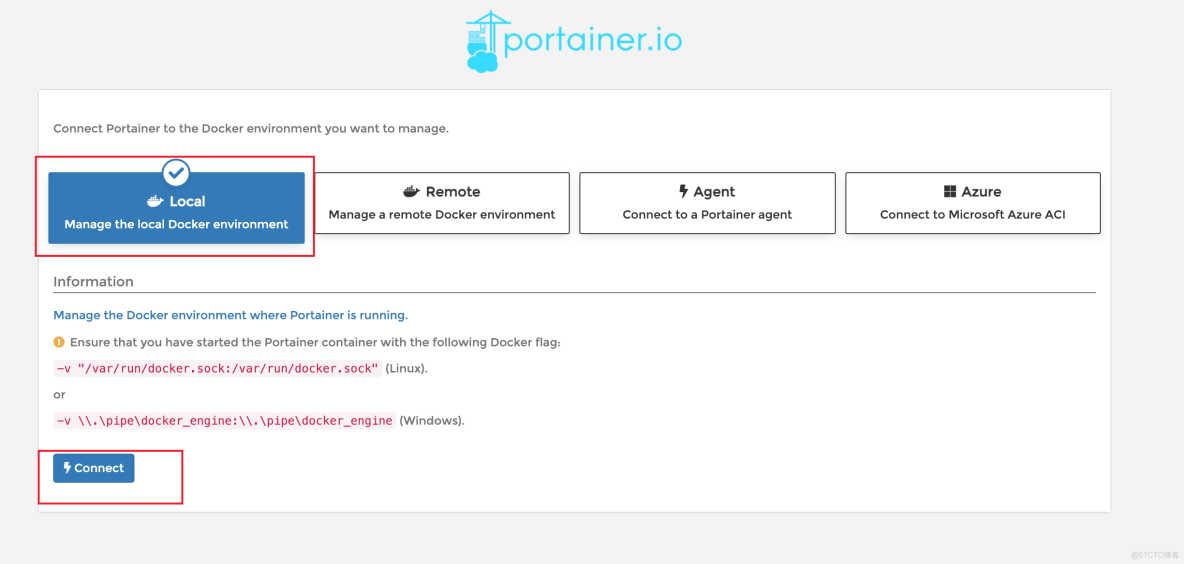Pick the Azure ACI option
The width and height of the screenshot is (1184, 564).
(x=973, y=203)
